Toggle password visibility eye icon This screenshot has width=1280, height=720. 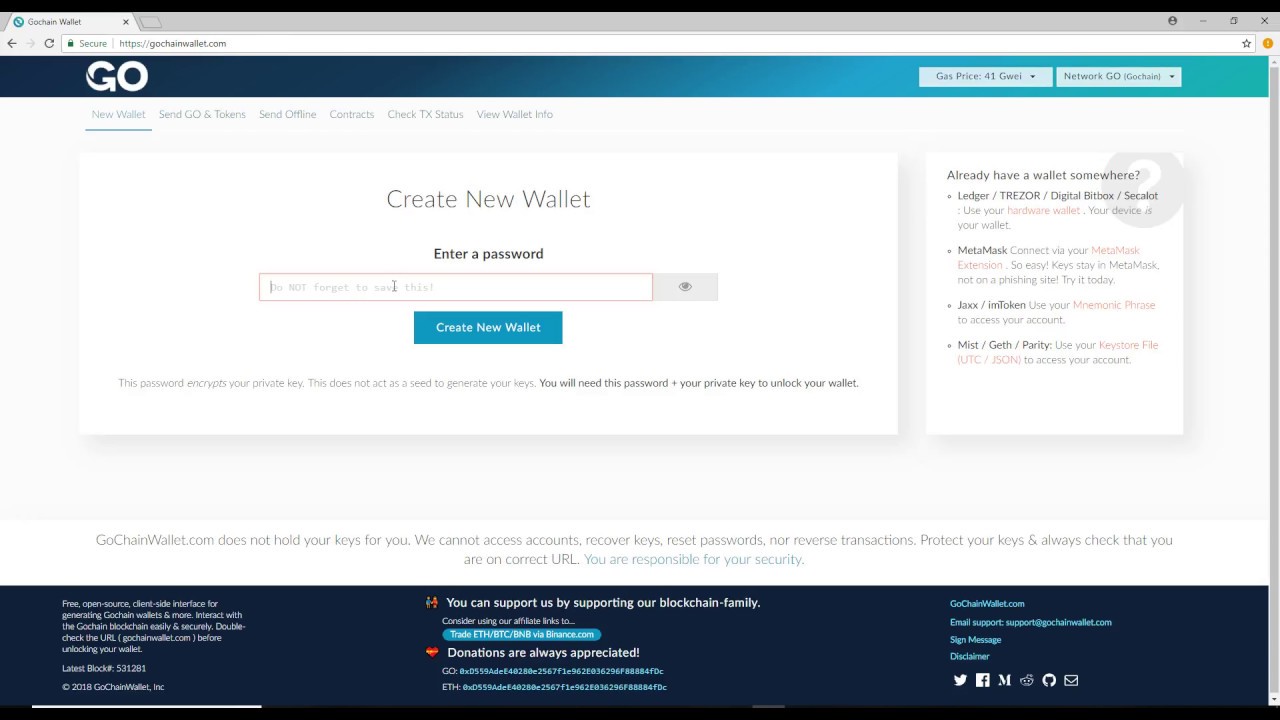click(x=685, y=287)
